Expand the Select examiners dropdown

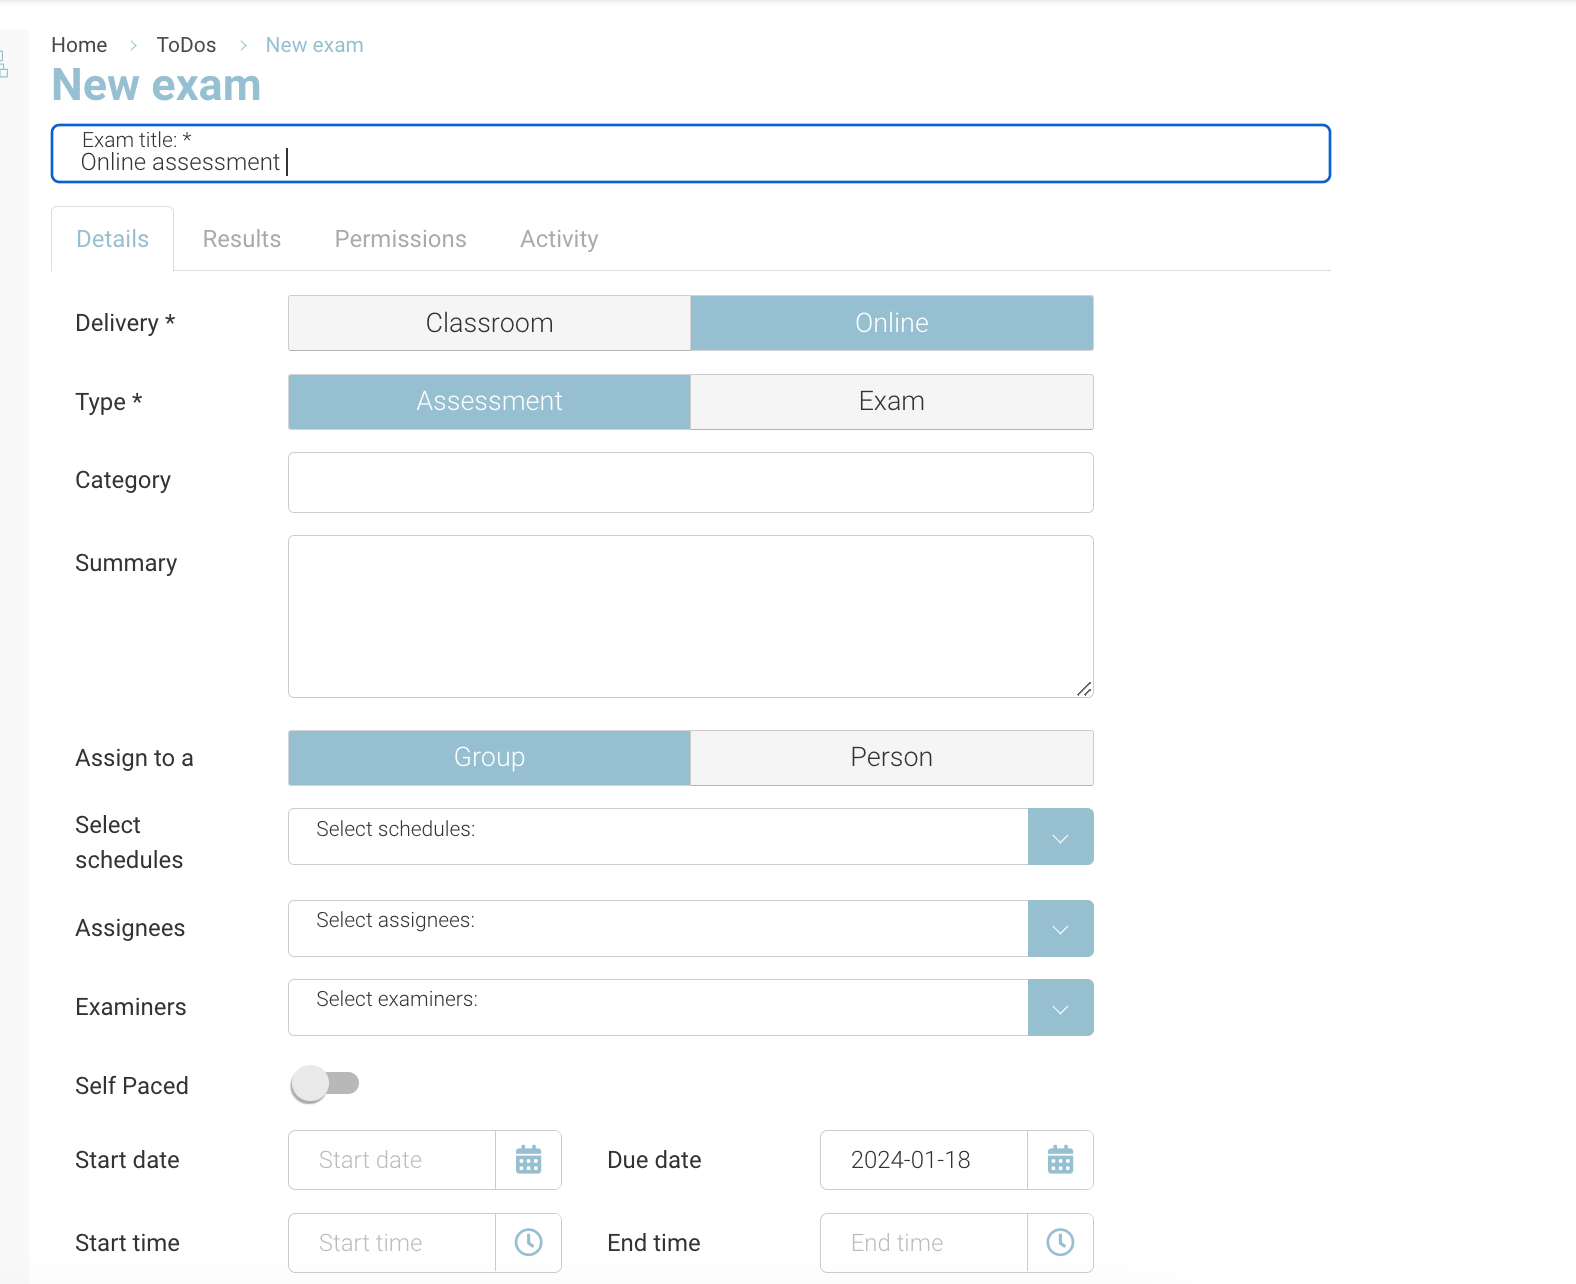1060,1008
